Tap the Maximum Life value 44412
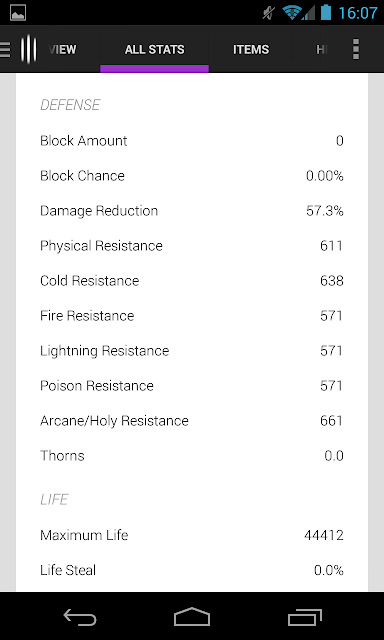 click(324, 535)
